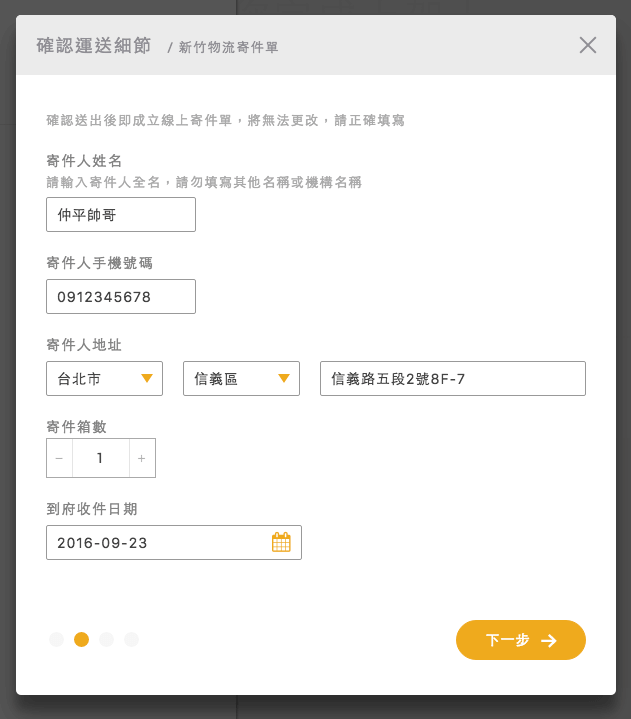Expand the 信義區 district dropdown
631x719 pixels.
coord(241,378)
